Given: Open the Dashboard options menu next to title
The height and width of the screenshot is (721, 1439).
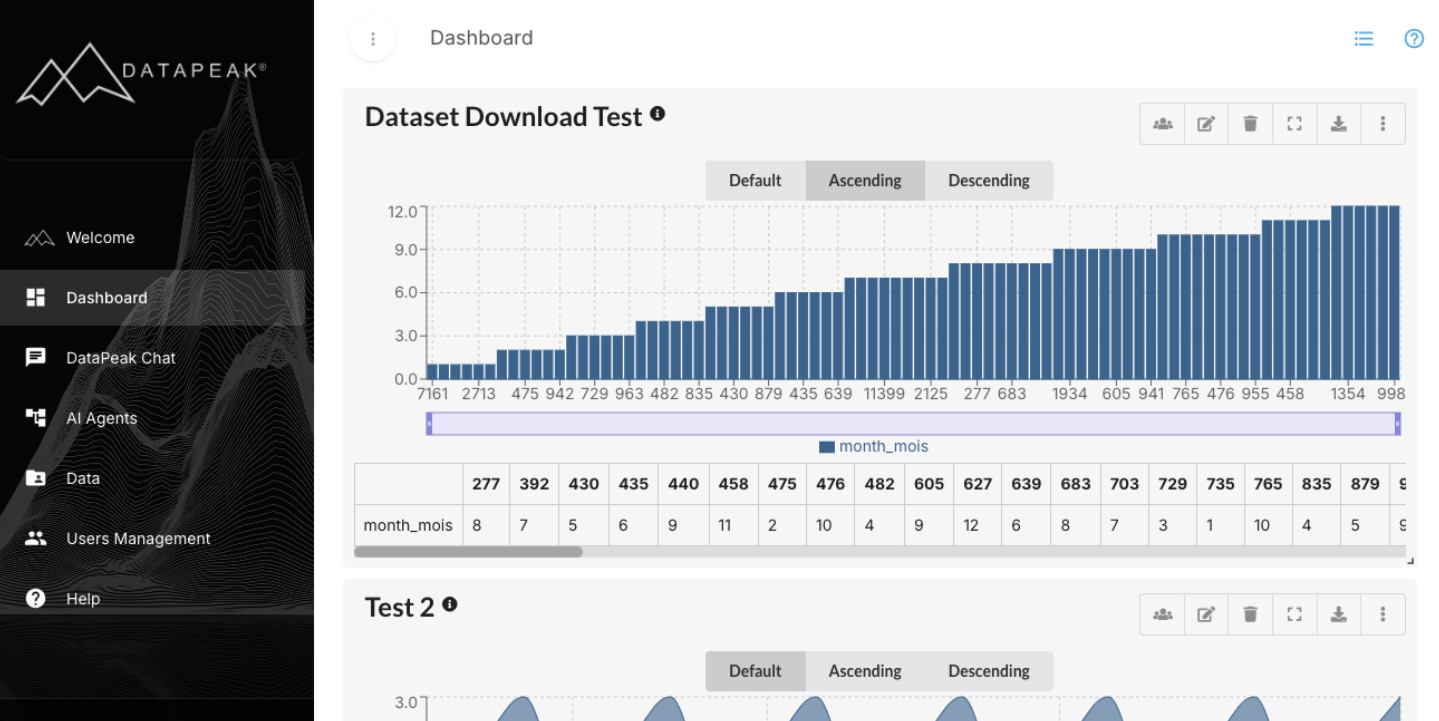Looking at the screenshot, I should pyautogui.click(x=372, y=38).
